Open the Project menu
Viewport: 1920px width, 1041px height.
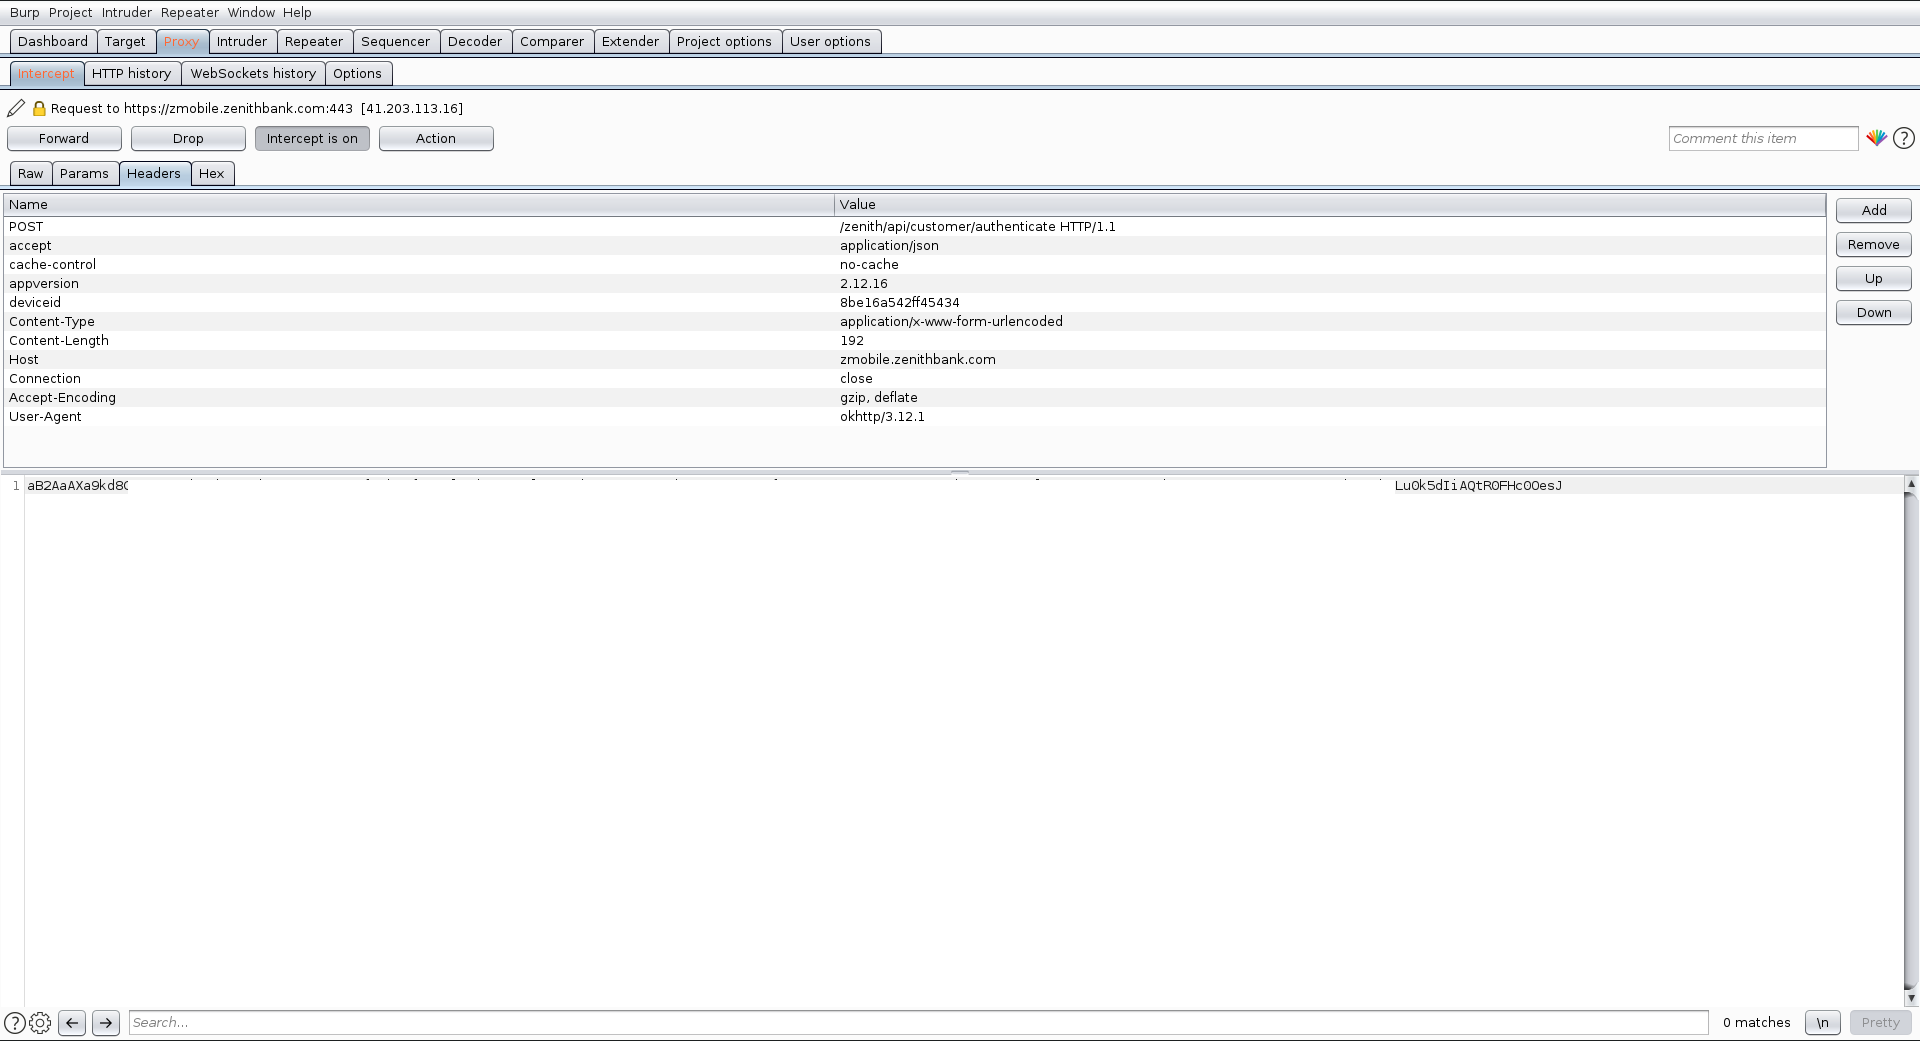(70, 12)
